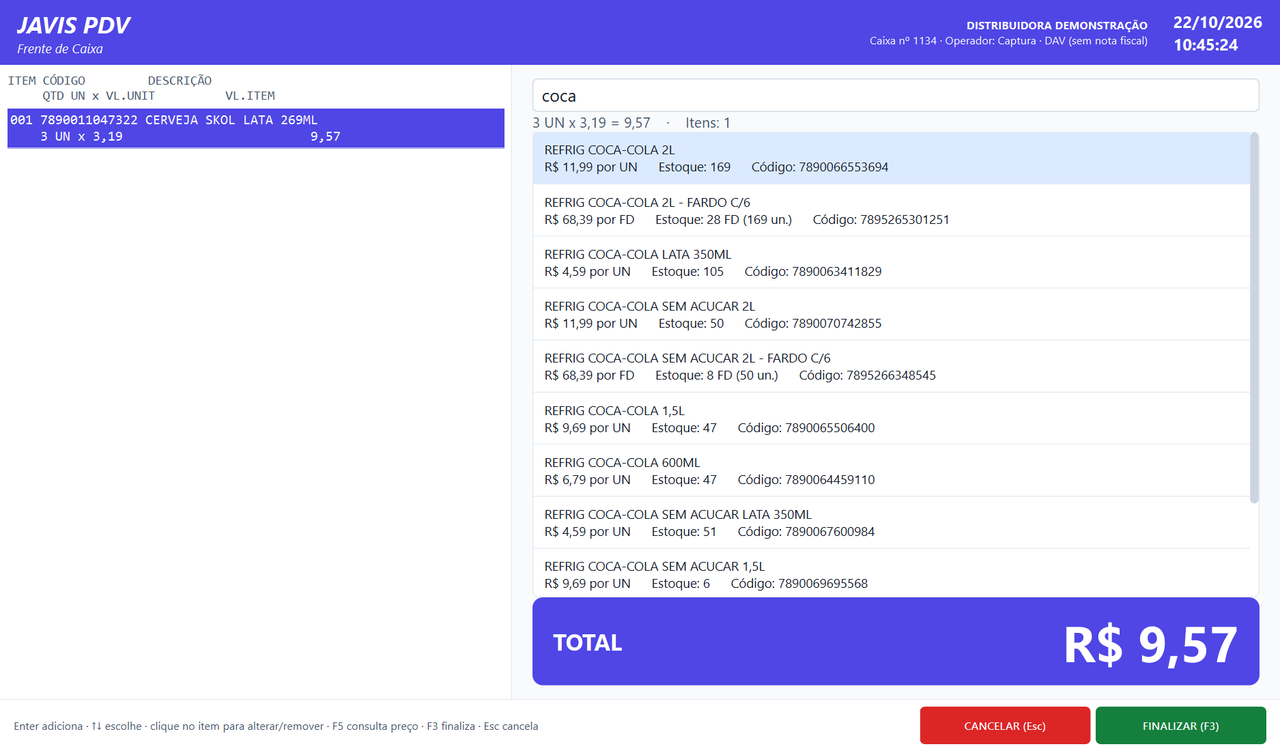Click the date 22/10/2026 in header
This screenshot has width=1280, height=751.
(x=1217, y=23)
